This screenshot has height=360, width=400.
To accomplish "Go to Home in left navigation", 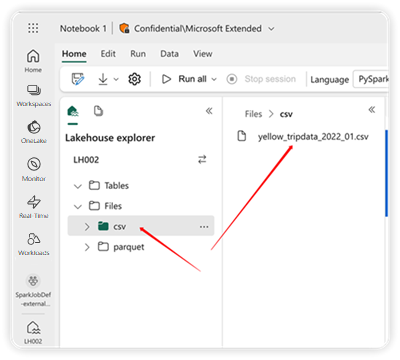I will click(x=33, y=60).
